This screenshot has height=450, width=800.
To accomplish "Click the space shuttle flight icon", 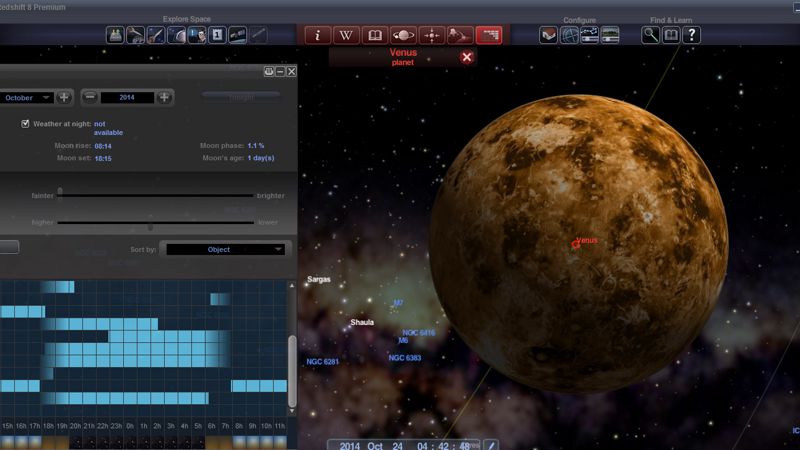I will [x=136, y=35].
